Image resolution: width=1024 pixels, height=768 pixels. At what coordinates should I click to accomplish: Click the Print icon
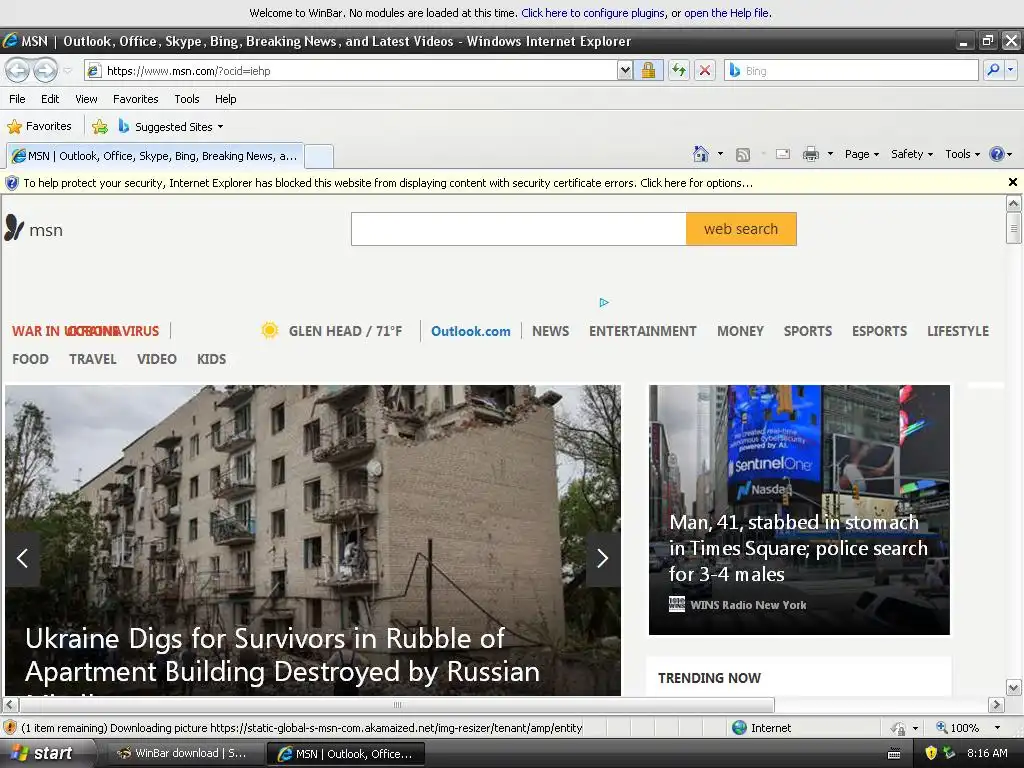point(810,154)
